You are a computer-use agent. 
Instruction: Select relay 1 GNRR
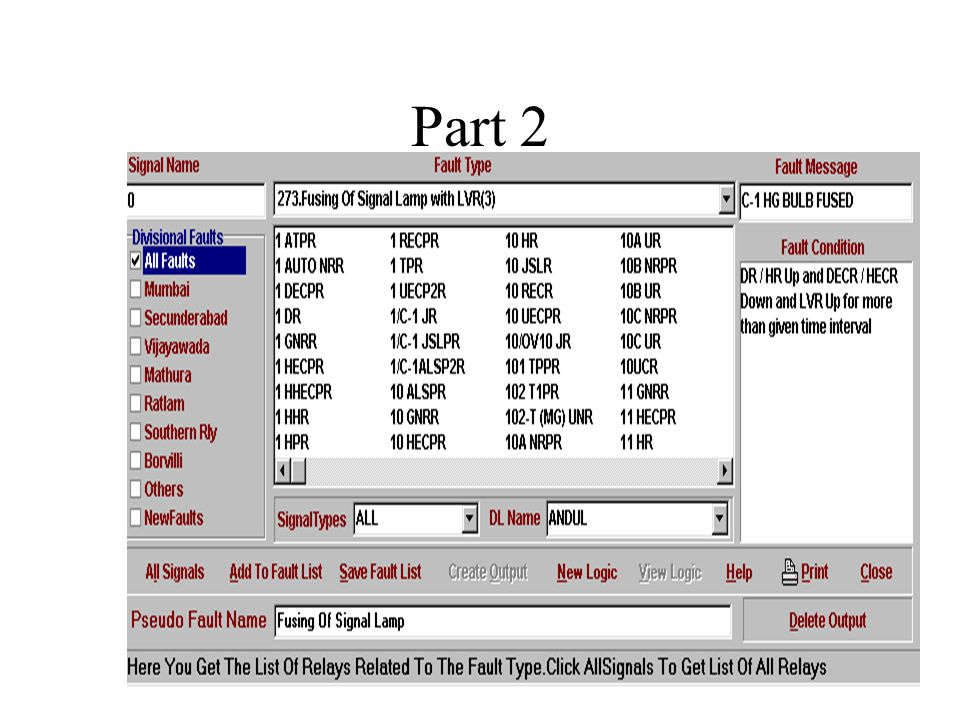tap(296, 342)
